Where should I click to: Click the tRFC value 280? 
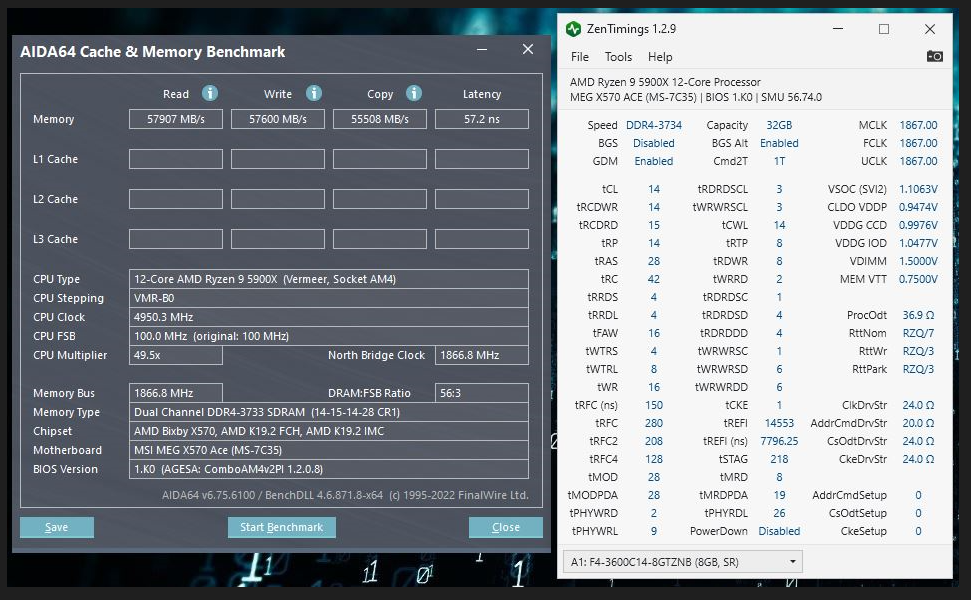(654, 423)
